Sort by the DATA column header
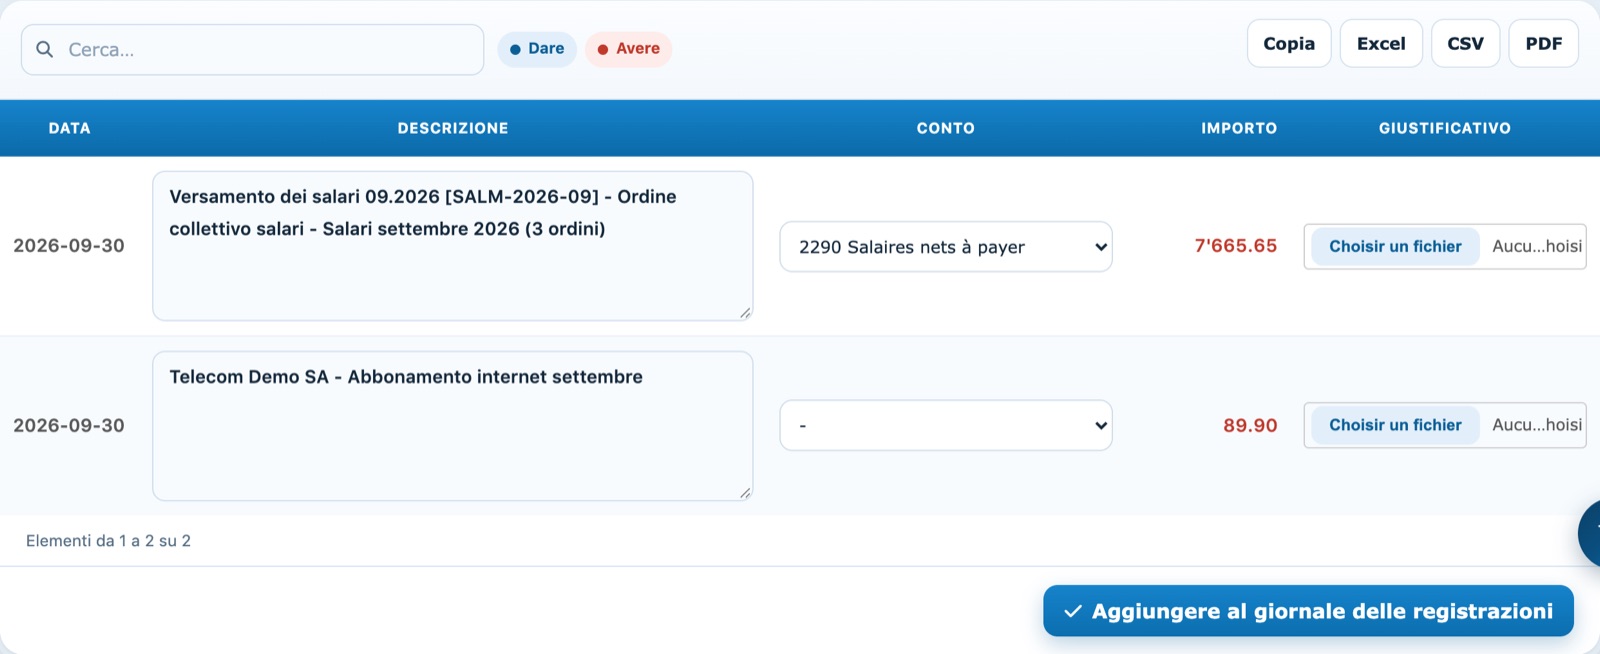 tap(70, 128)
